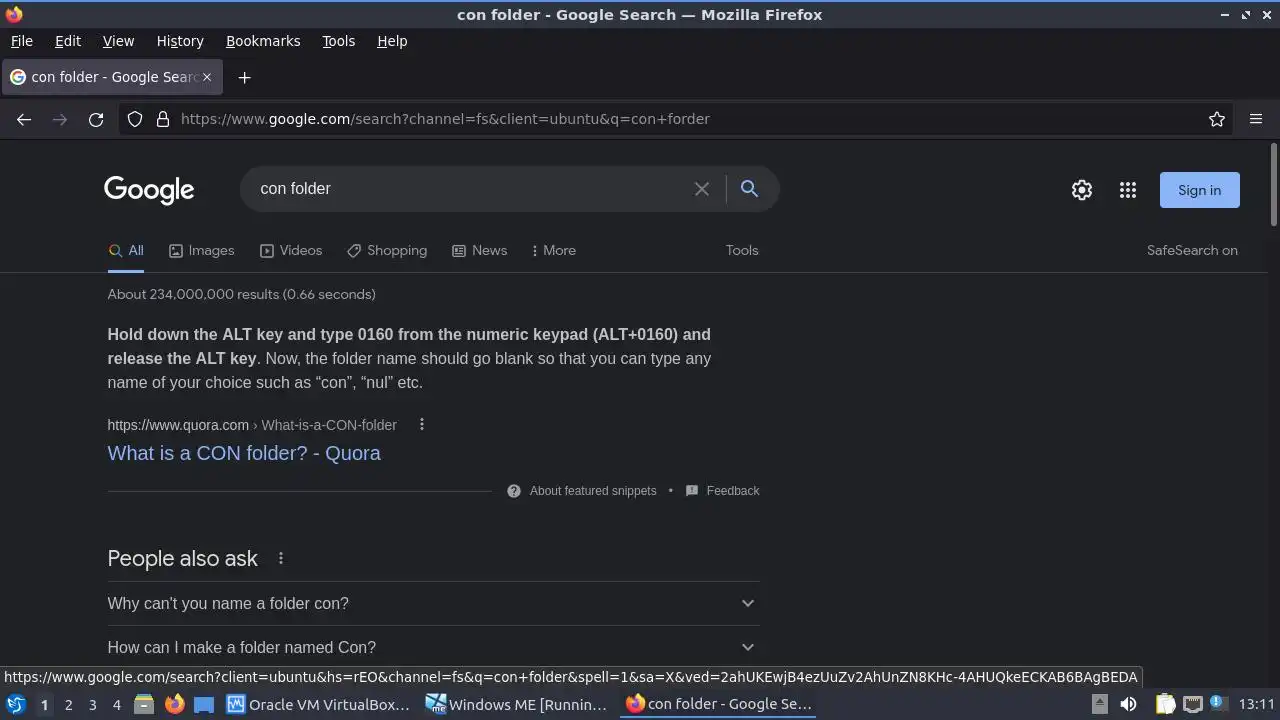Clear the Google search box text
Viewport: 1280px width, 720px height.
point(702,189)
